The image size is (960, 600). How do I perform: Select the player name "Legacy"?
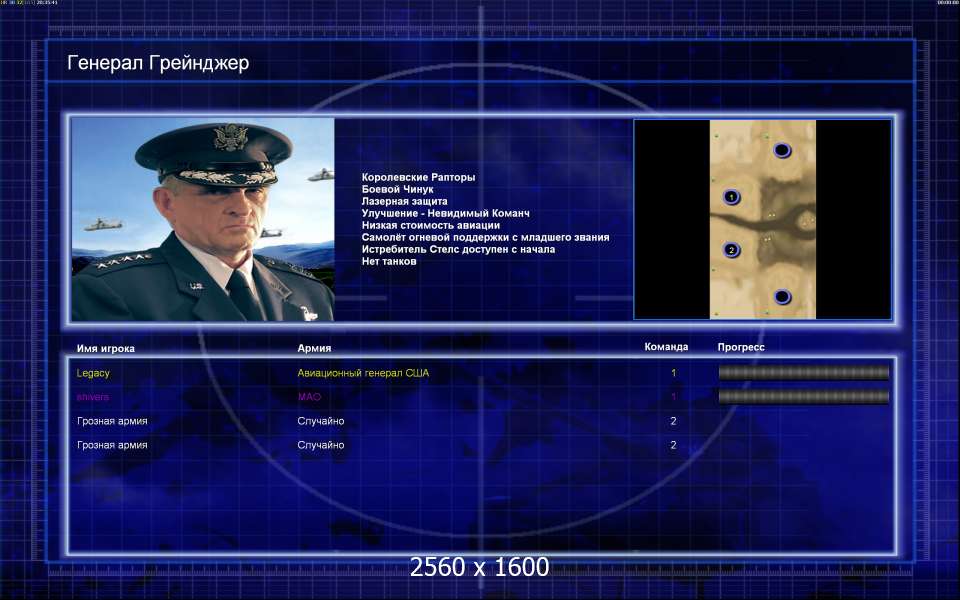click(93, 373)
